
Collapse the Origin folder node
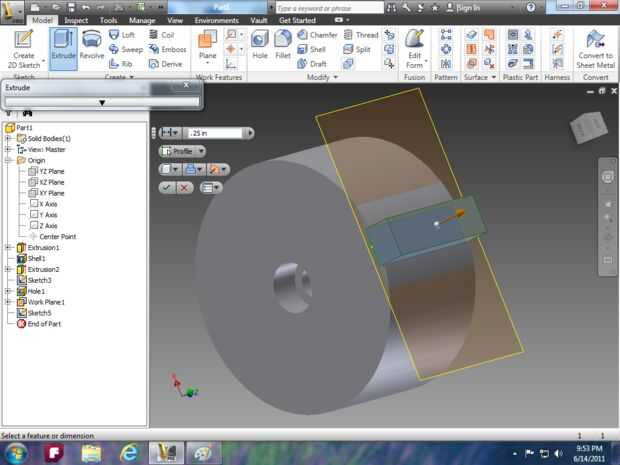(8, 160)
